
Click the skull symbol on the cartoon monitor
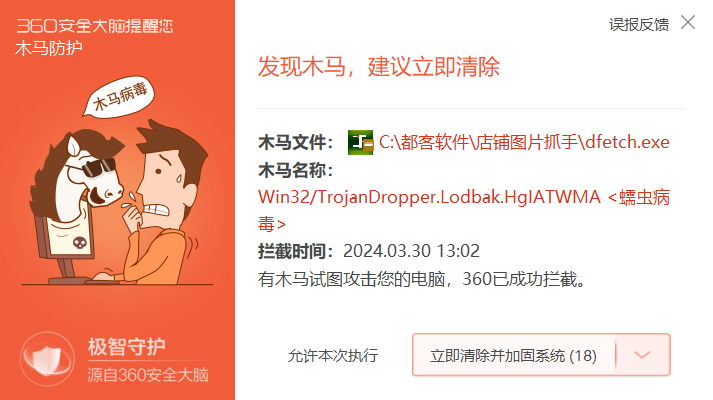tap(80, 243)
